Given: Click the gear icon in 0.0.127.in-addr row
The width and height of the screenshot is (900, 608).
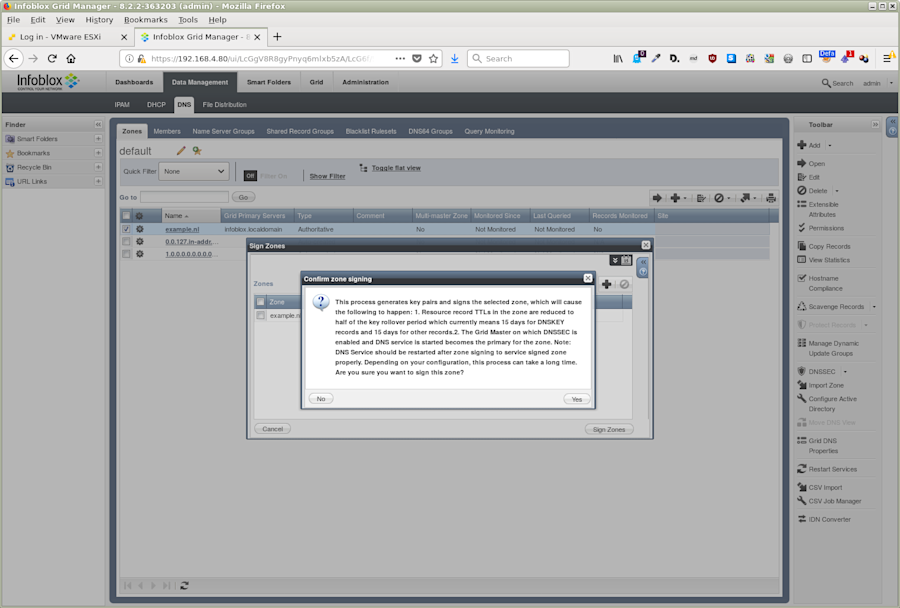Looking at the screenshot, I should [139, 241].
